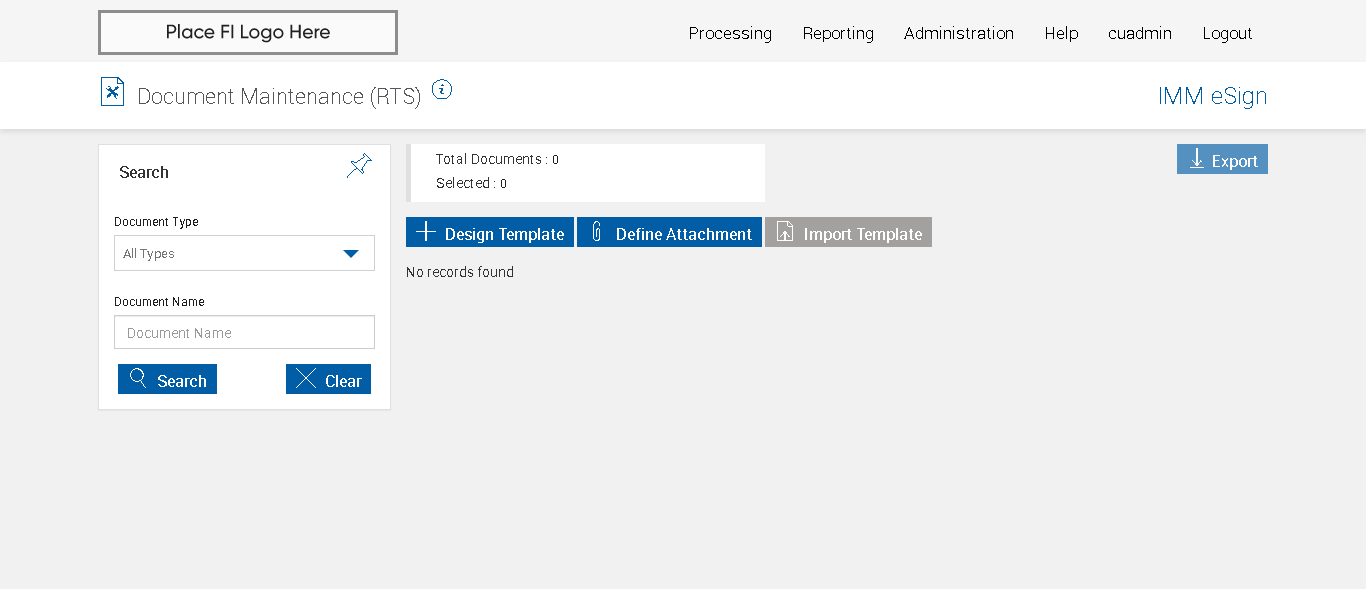Click the Document Maintenance page icon

click(112, 92)
